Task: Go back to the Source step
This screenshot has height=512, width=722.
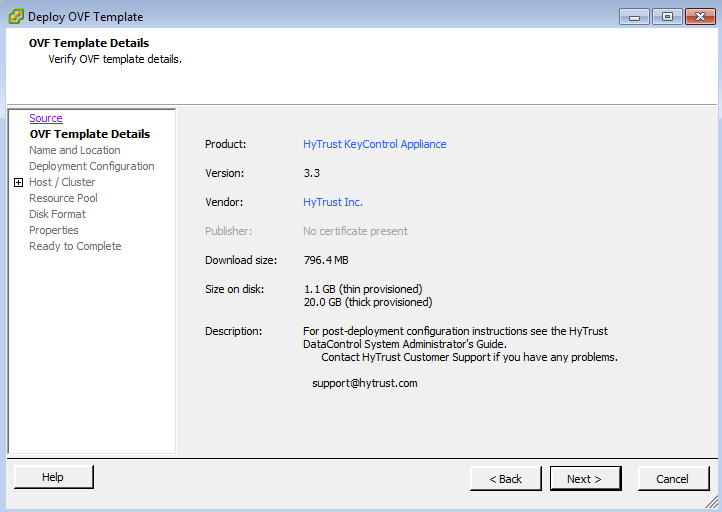Action: coord(46,118)
